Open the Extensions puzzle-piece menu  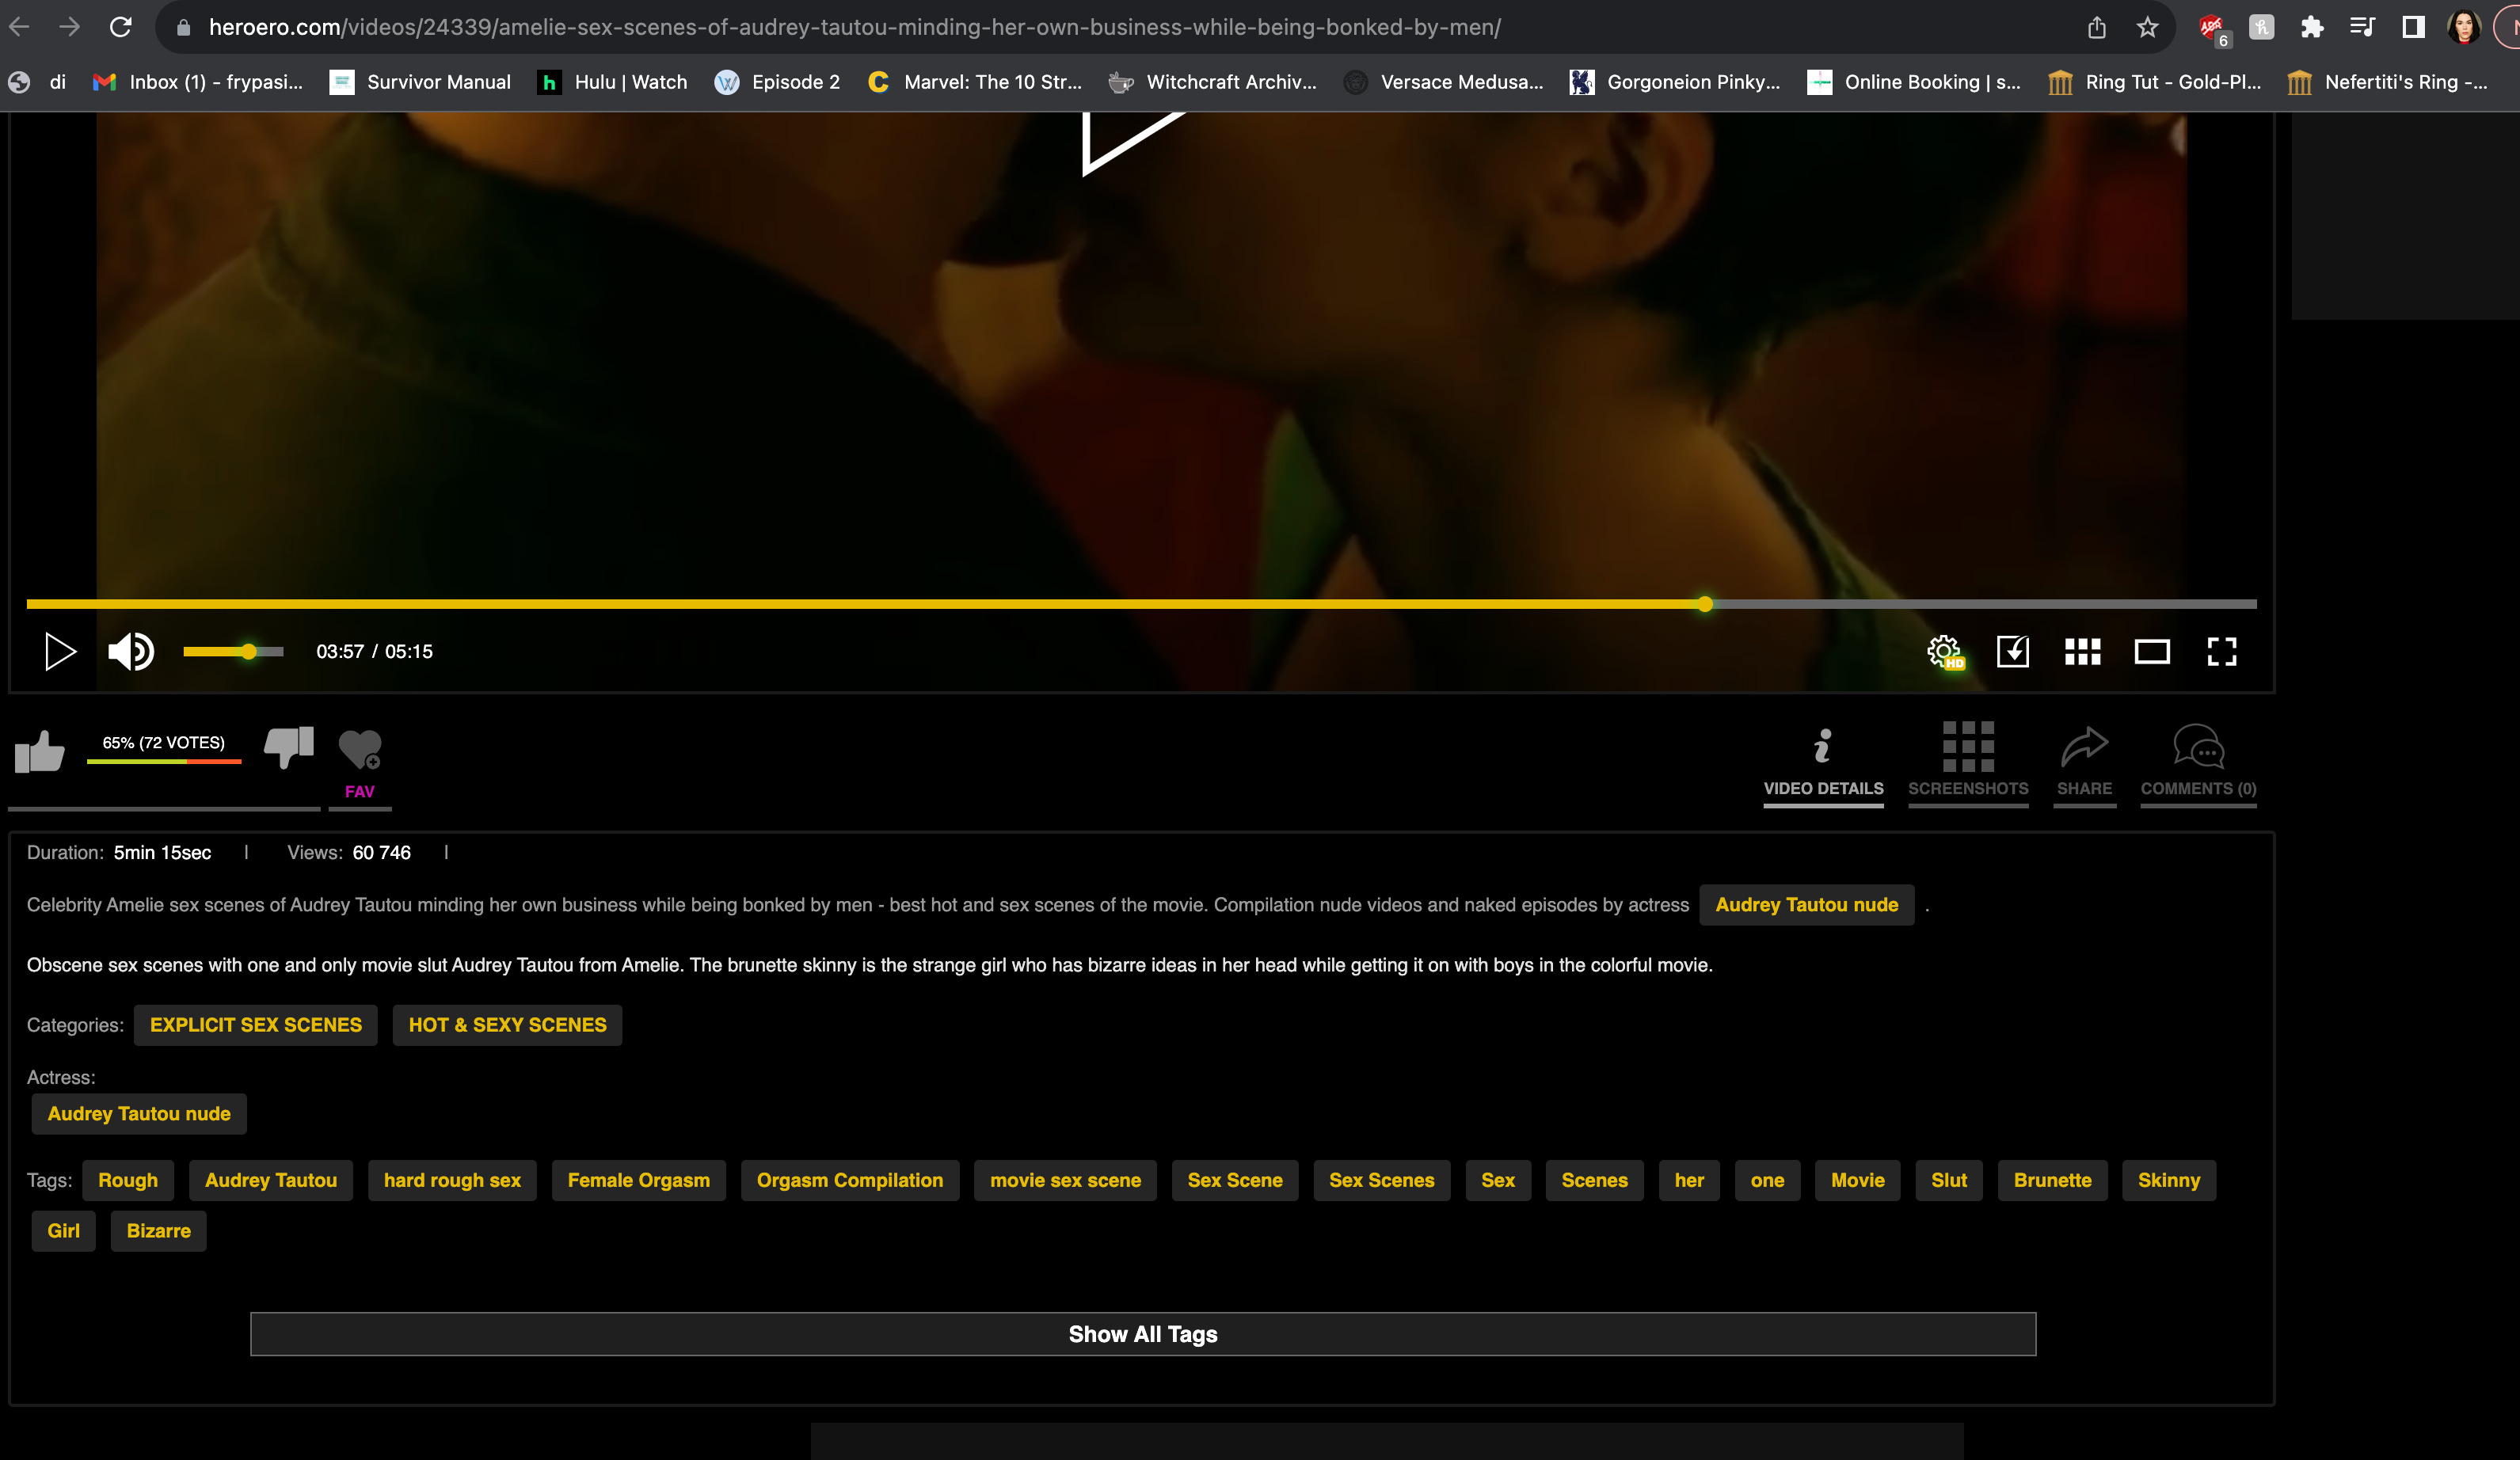click(2311, 28)
